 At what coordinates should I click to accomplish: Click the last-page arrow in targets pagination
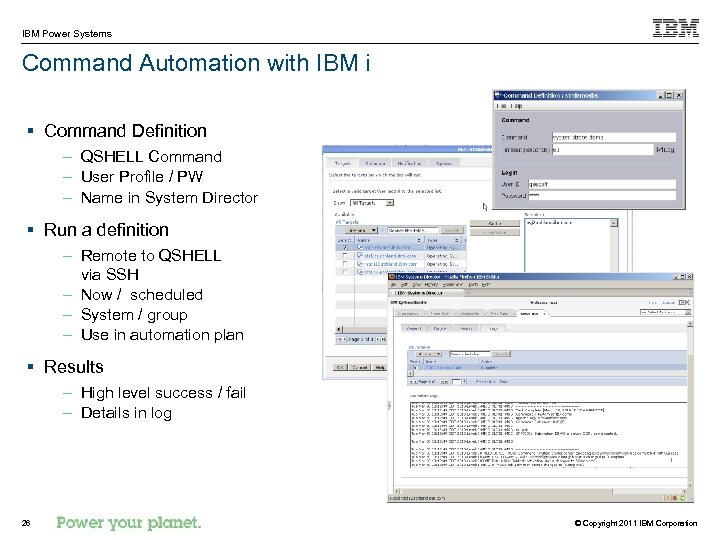[384, 339]
